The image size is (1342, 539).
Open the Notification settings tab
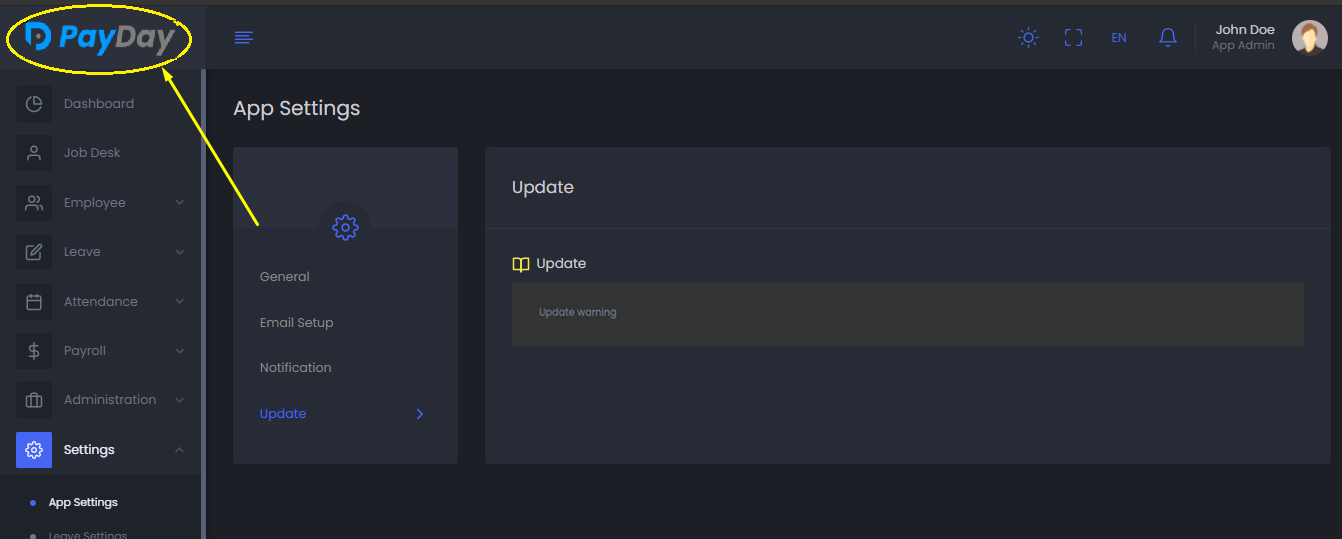coord(296,368)
